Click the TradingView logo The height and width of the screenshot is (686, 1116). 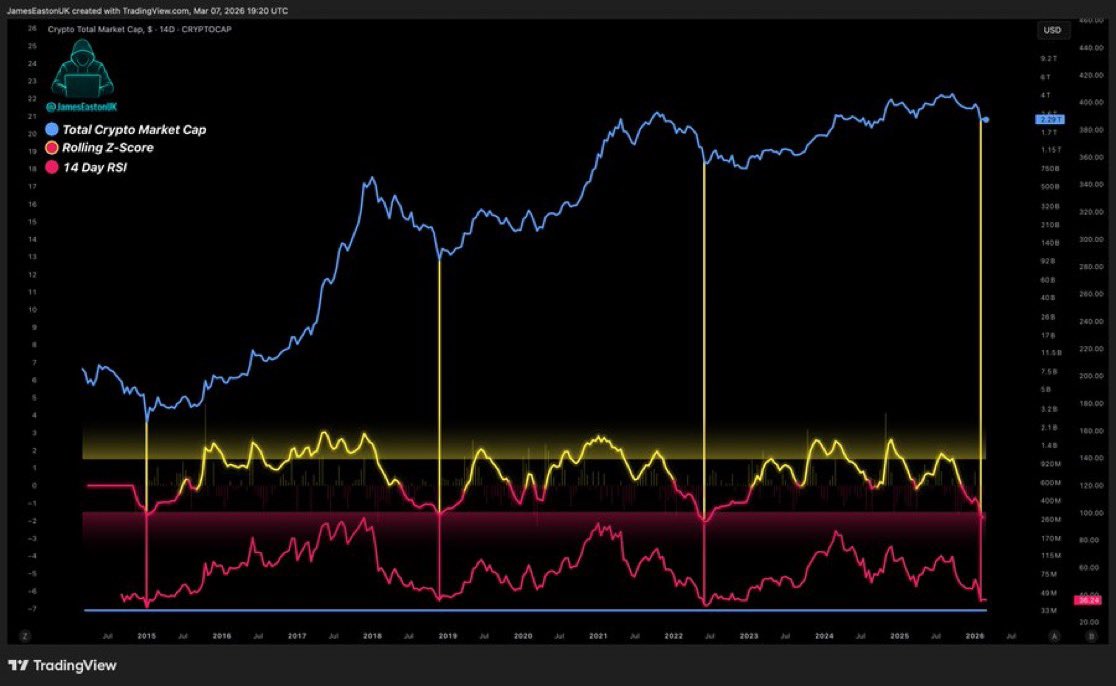click(x=62, y=665)
